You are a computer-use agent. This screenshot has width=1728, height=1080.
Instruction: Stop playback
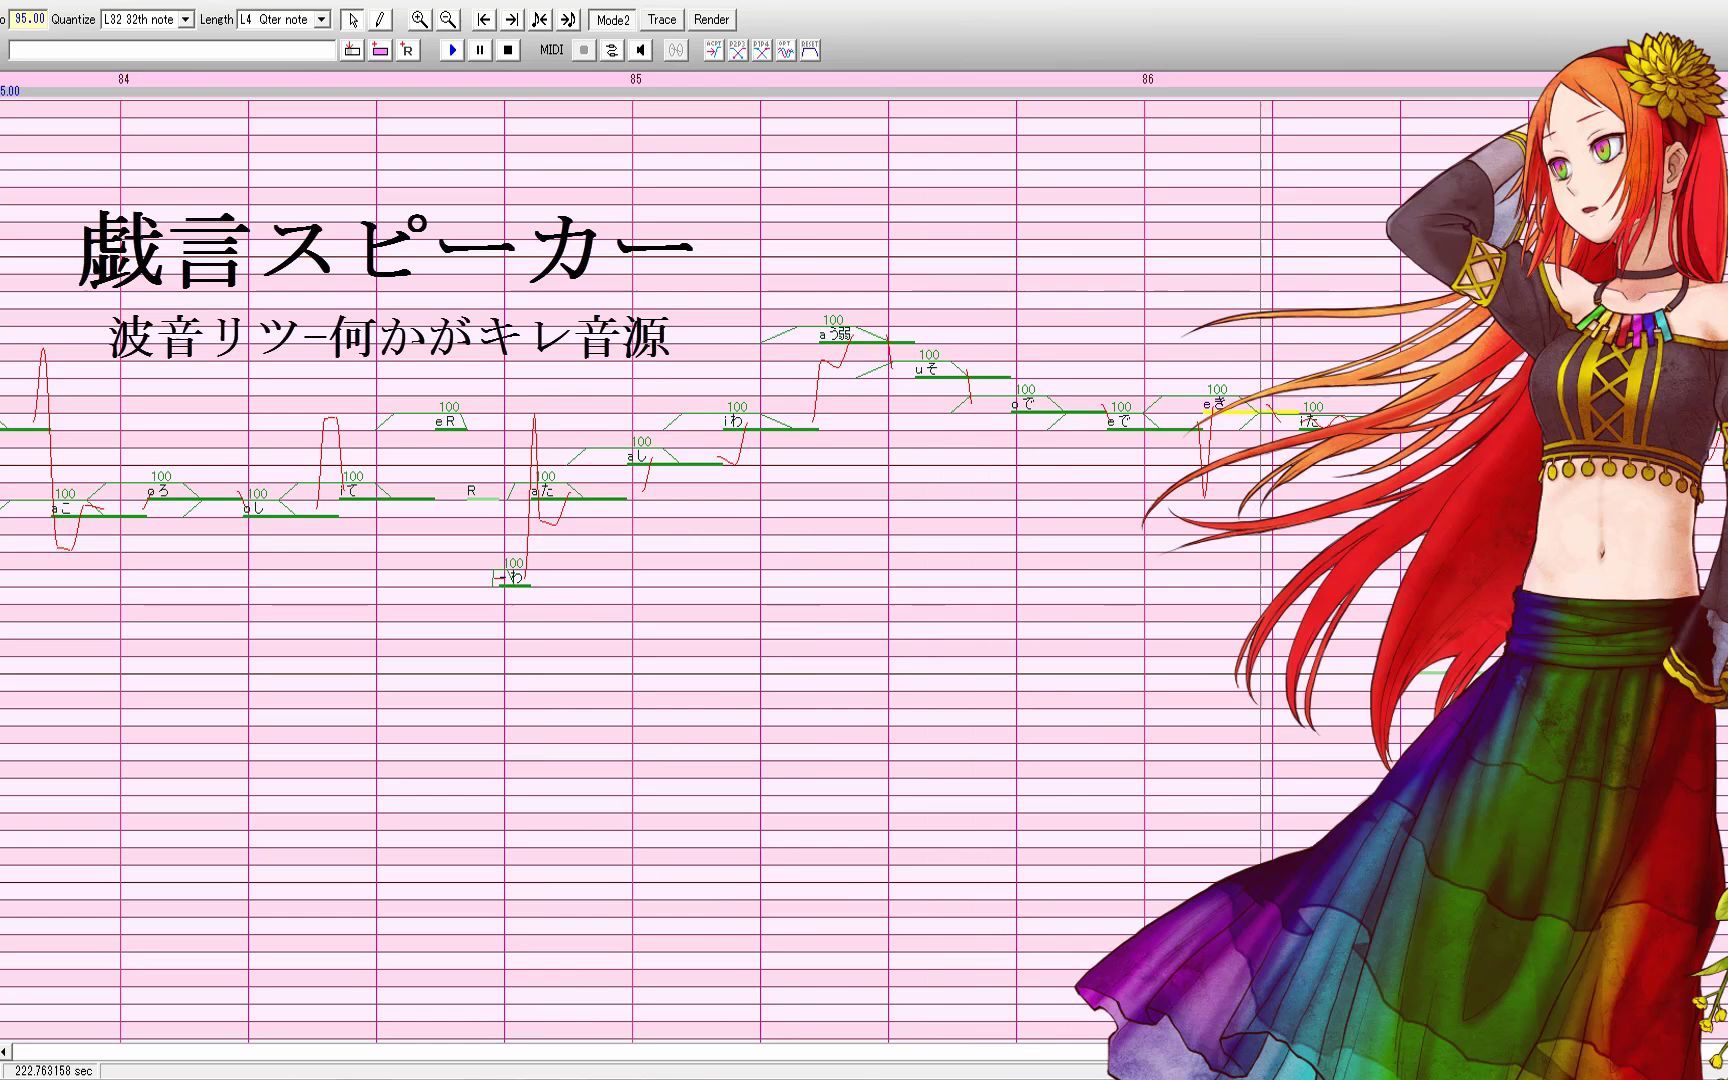508,50
